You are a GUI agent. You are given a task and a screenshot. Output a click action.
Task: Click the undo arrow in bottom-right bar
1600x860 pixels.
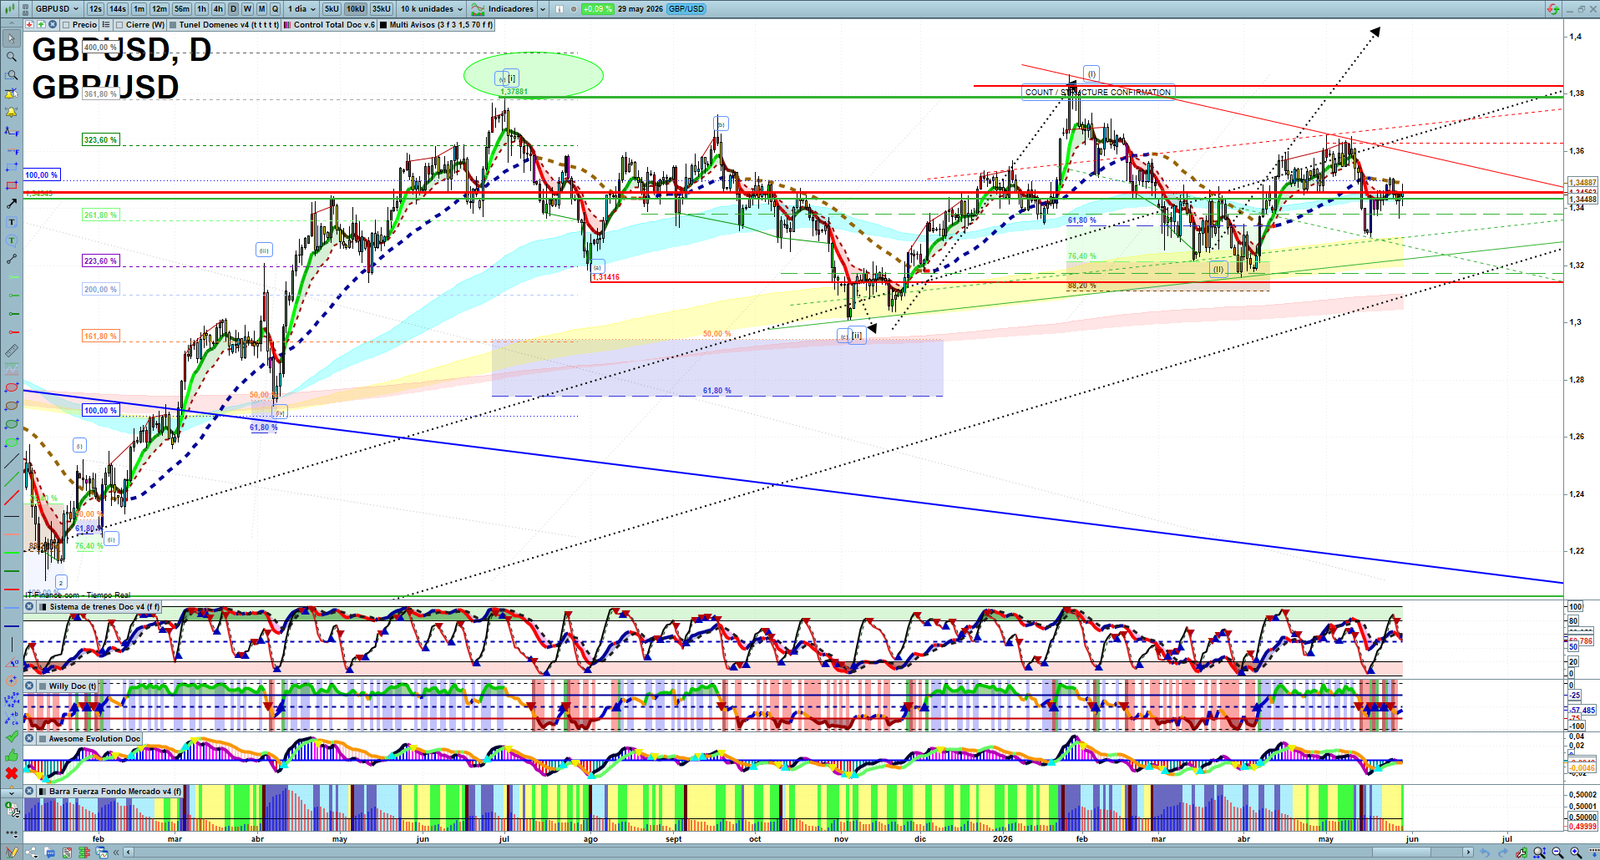[x=1485, y=853]
